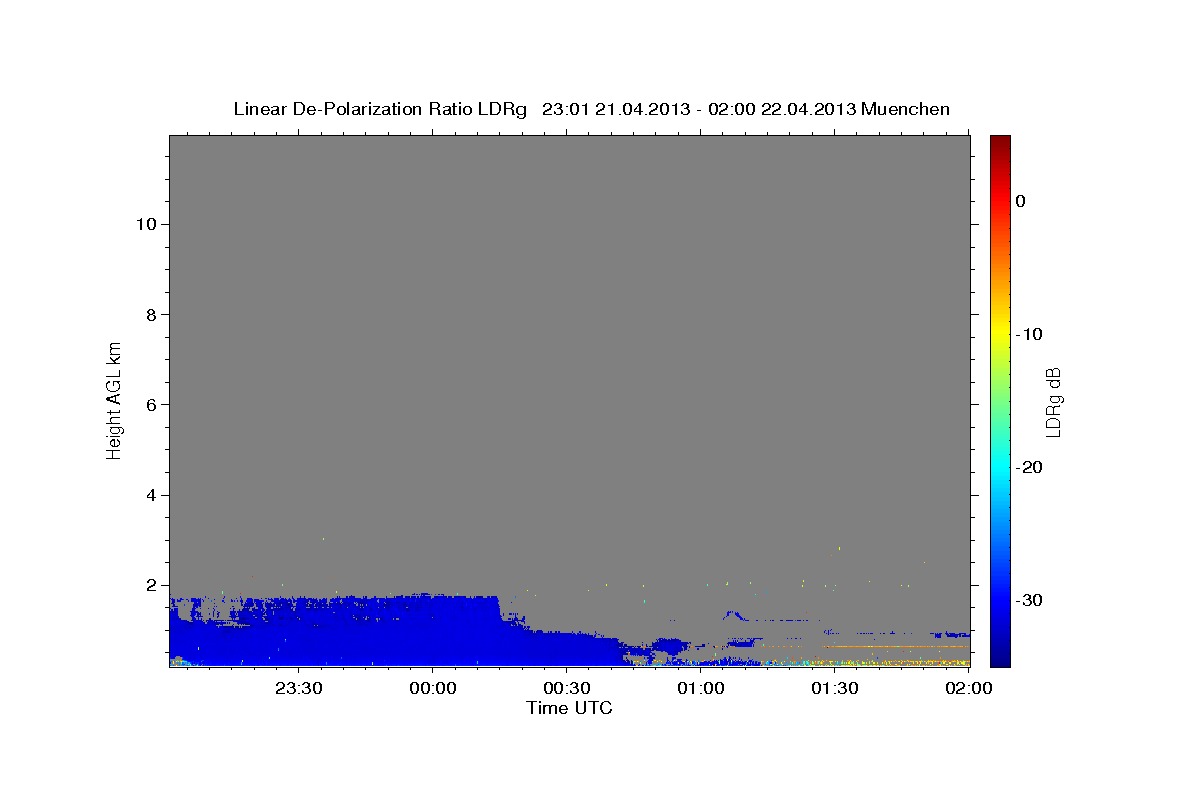The height and width of the screenshot is (800, 1200).
Task: Click the 'Muenchen' location in the title
Action: [906, 109]
